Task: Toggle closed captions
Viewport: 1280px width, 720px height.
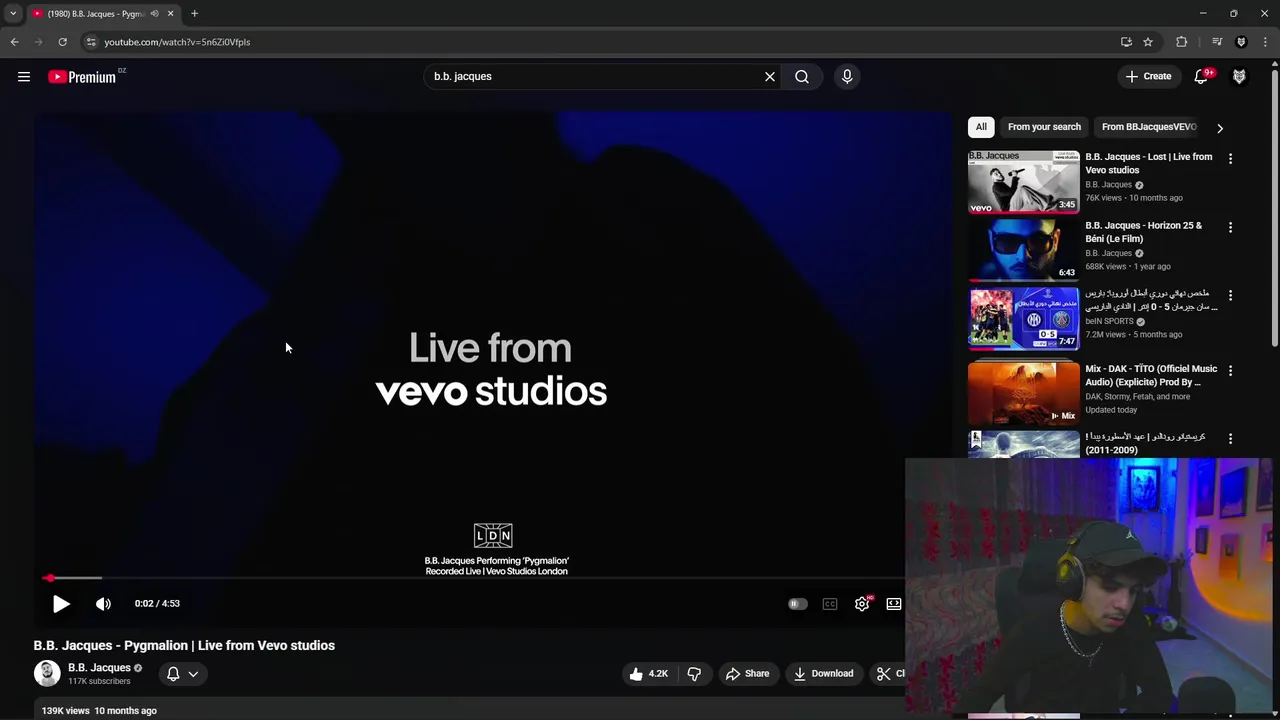Action: (x=830, y=604)
